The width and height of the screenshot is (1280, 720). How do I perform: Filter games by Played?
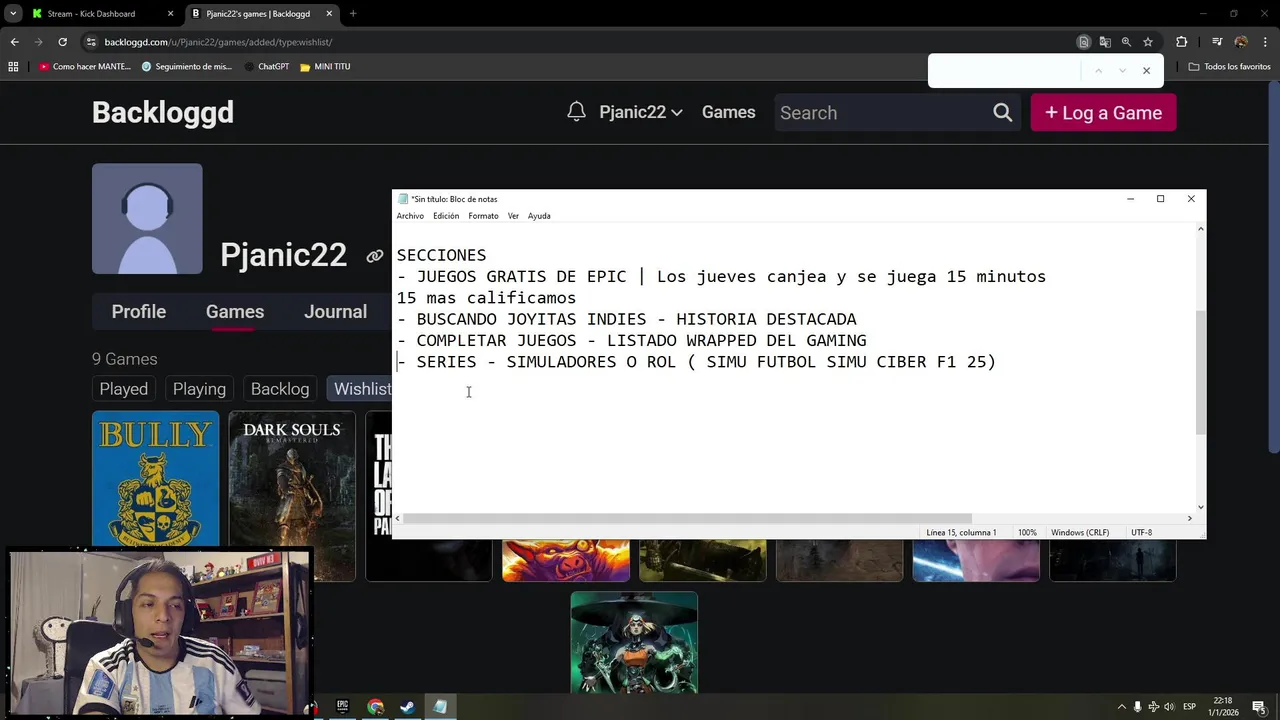(124, 389)
